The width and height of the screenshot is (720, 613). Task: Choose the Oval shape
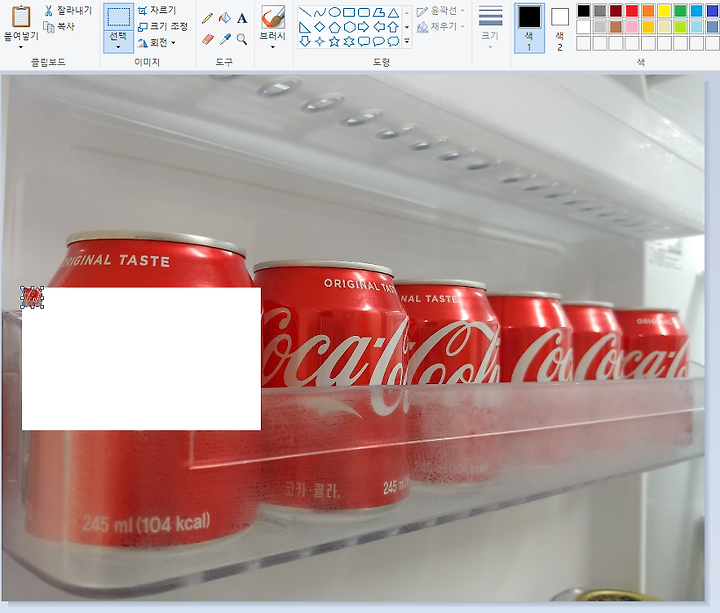pos(334,12)
